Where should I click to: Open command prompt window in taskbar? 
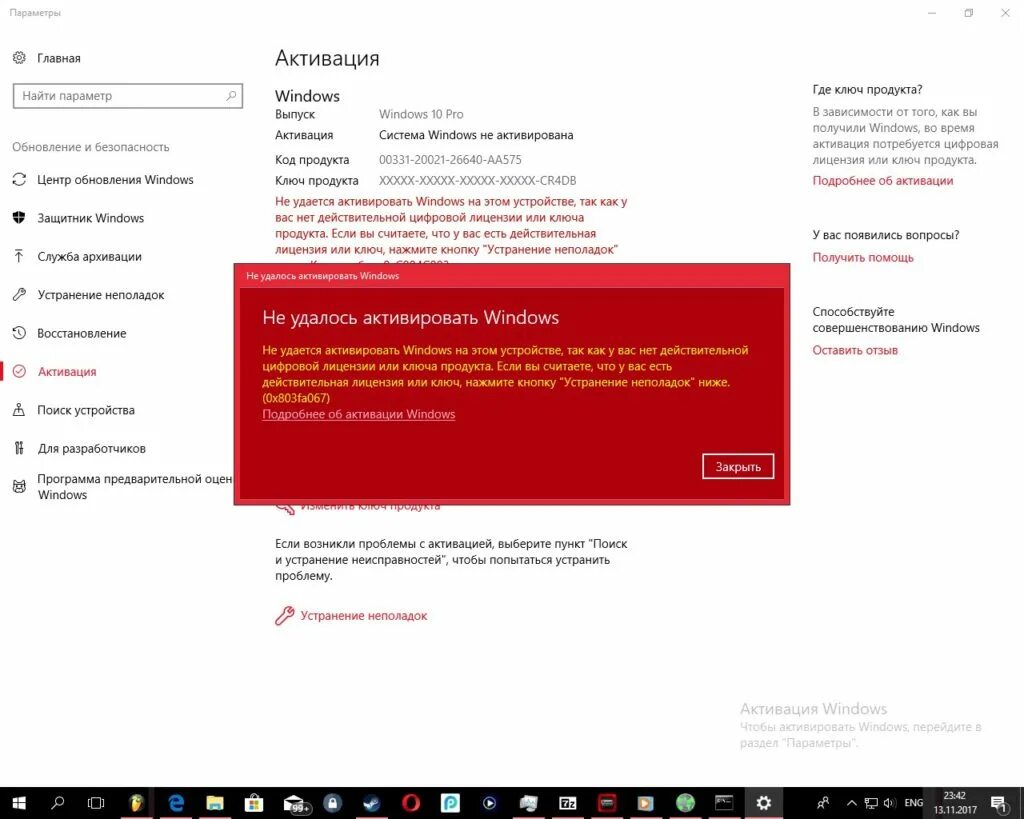(724, 803)
